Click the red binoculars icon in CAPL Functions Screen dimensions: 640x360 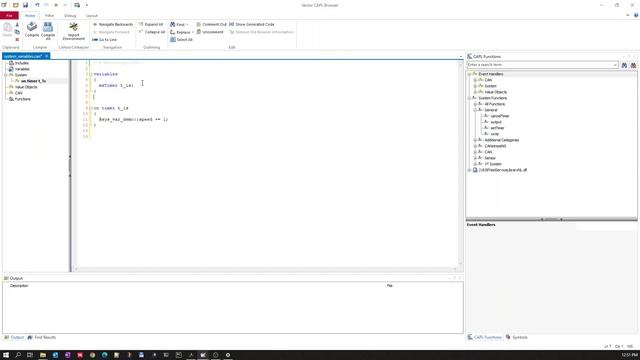pos(633,65)
